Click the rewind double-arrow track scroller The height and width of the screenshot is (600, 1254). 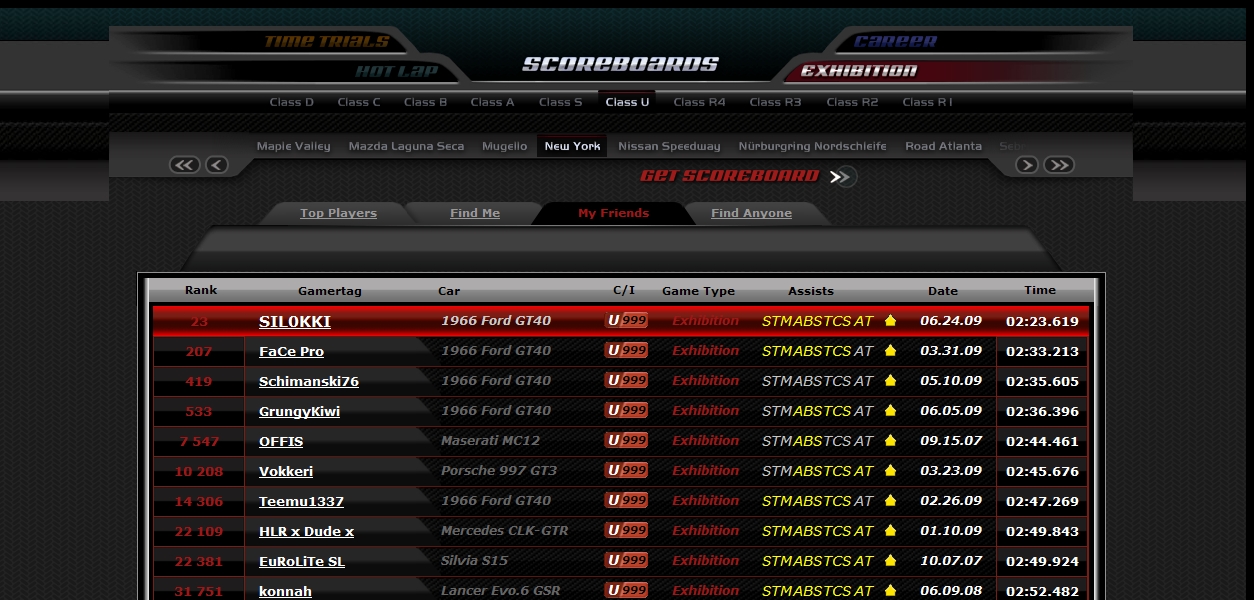184,165
